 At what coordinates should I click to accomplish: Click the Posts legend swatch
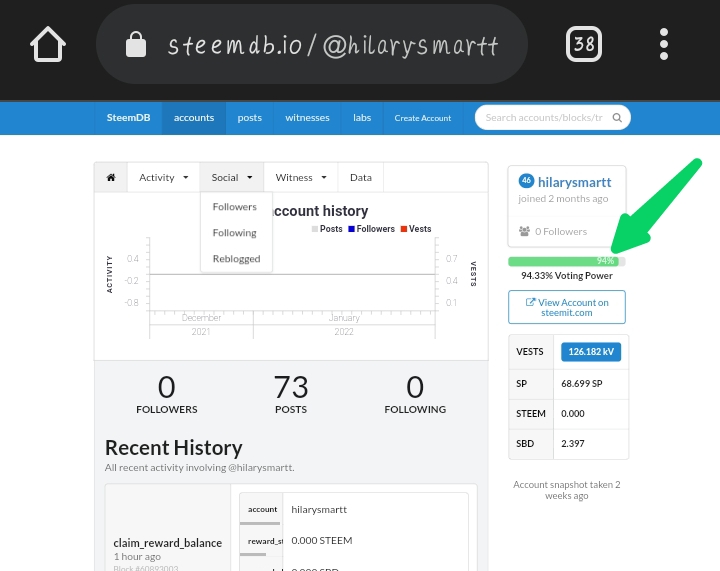pyautogui.click(x=315, y=229)
